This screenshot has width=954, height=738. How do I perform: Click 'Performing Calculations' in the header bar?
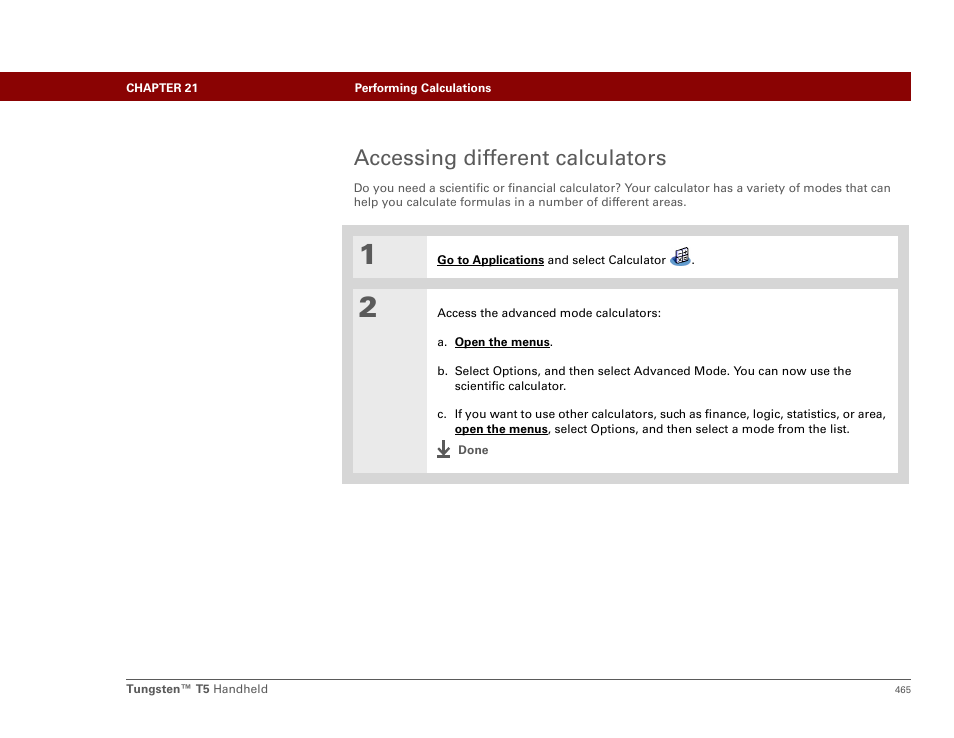423,88
